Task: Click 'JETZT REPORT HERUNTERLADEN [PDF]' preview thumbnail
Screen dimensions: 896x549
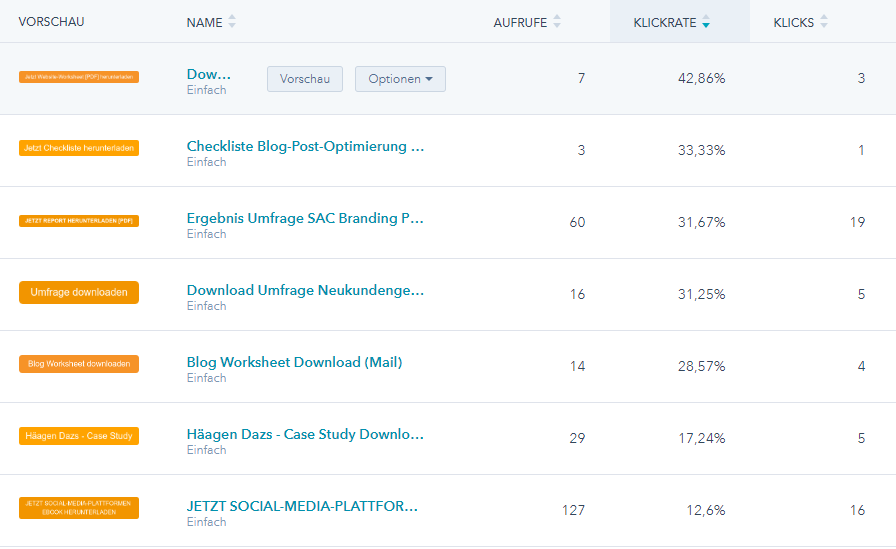Action: point(79,220)
